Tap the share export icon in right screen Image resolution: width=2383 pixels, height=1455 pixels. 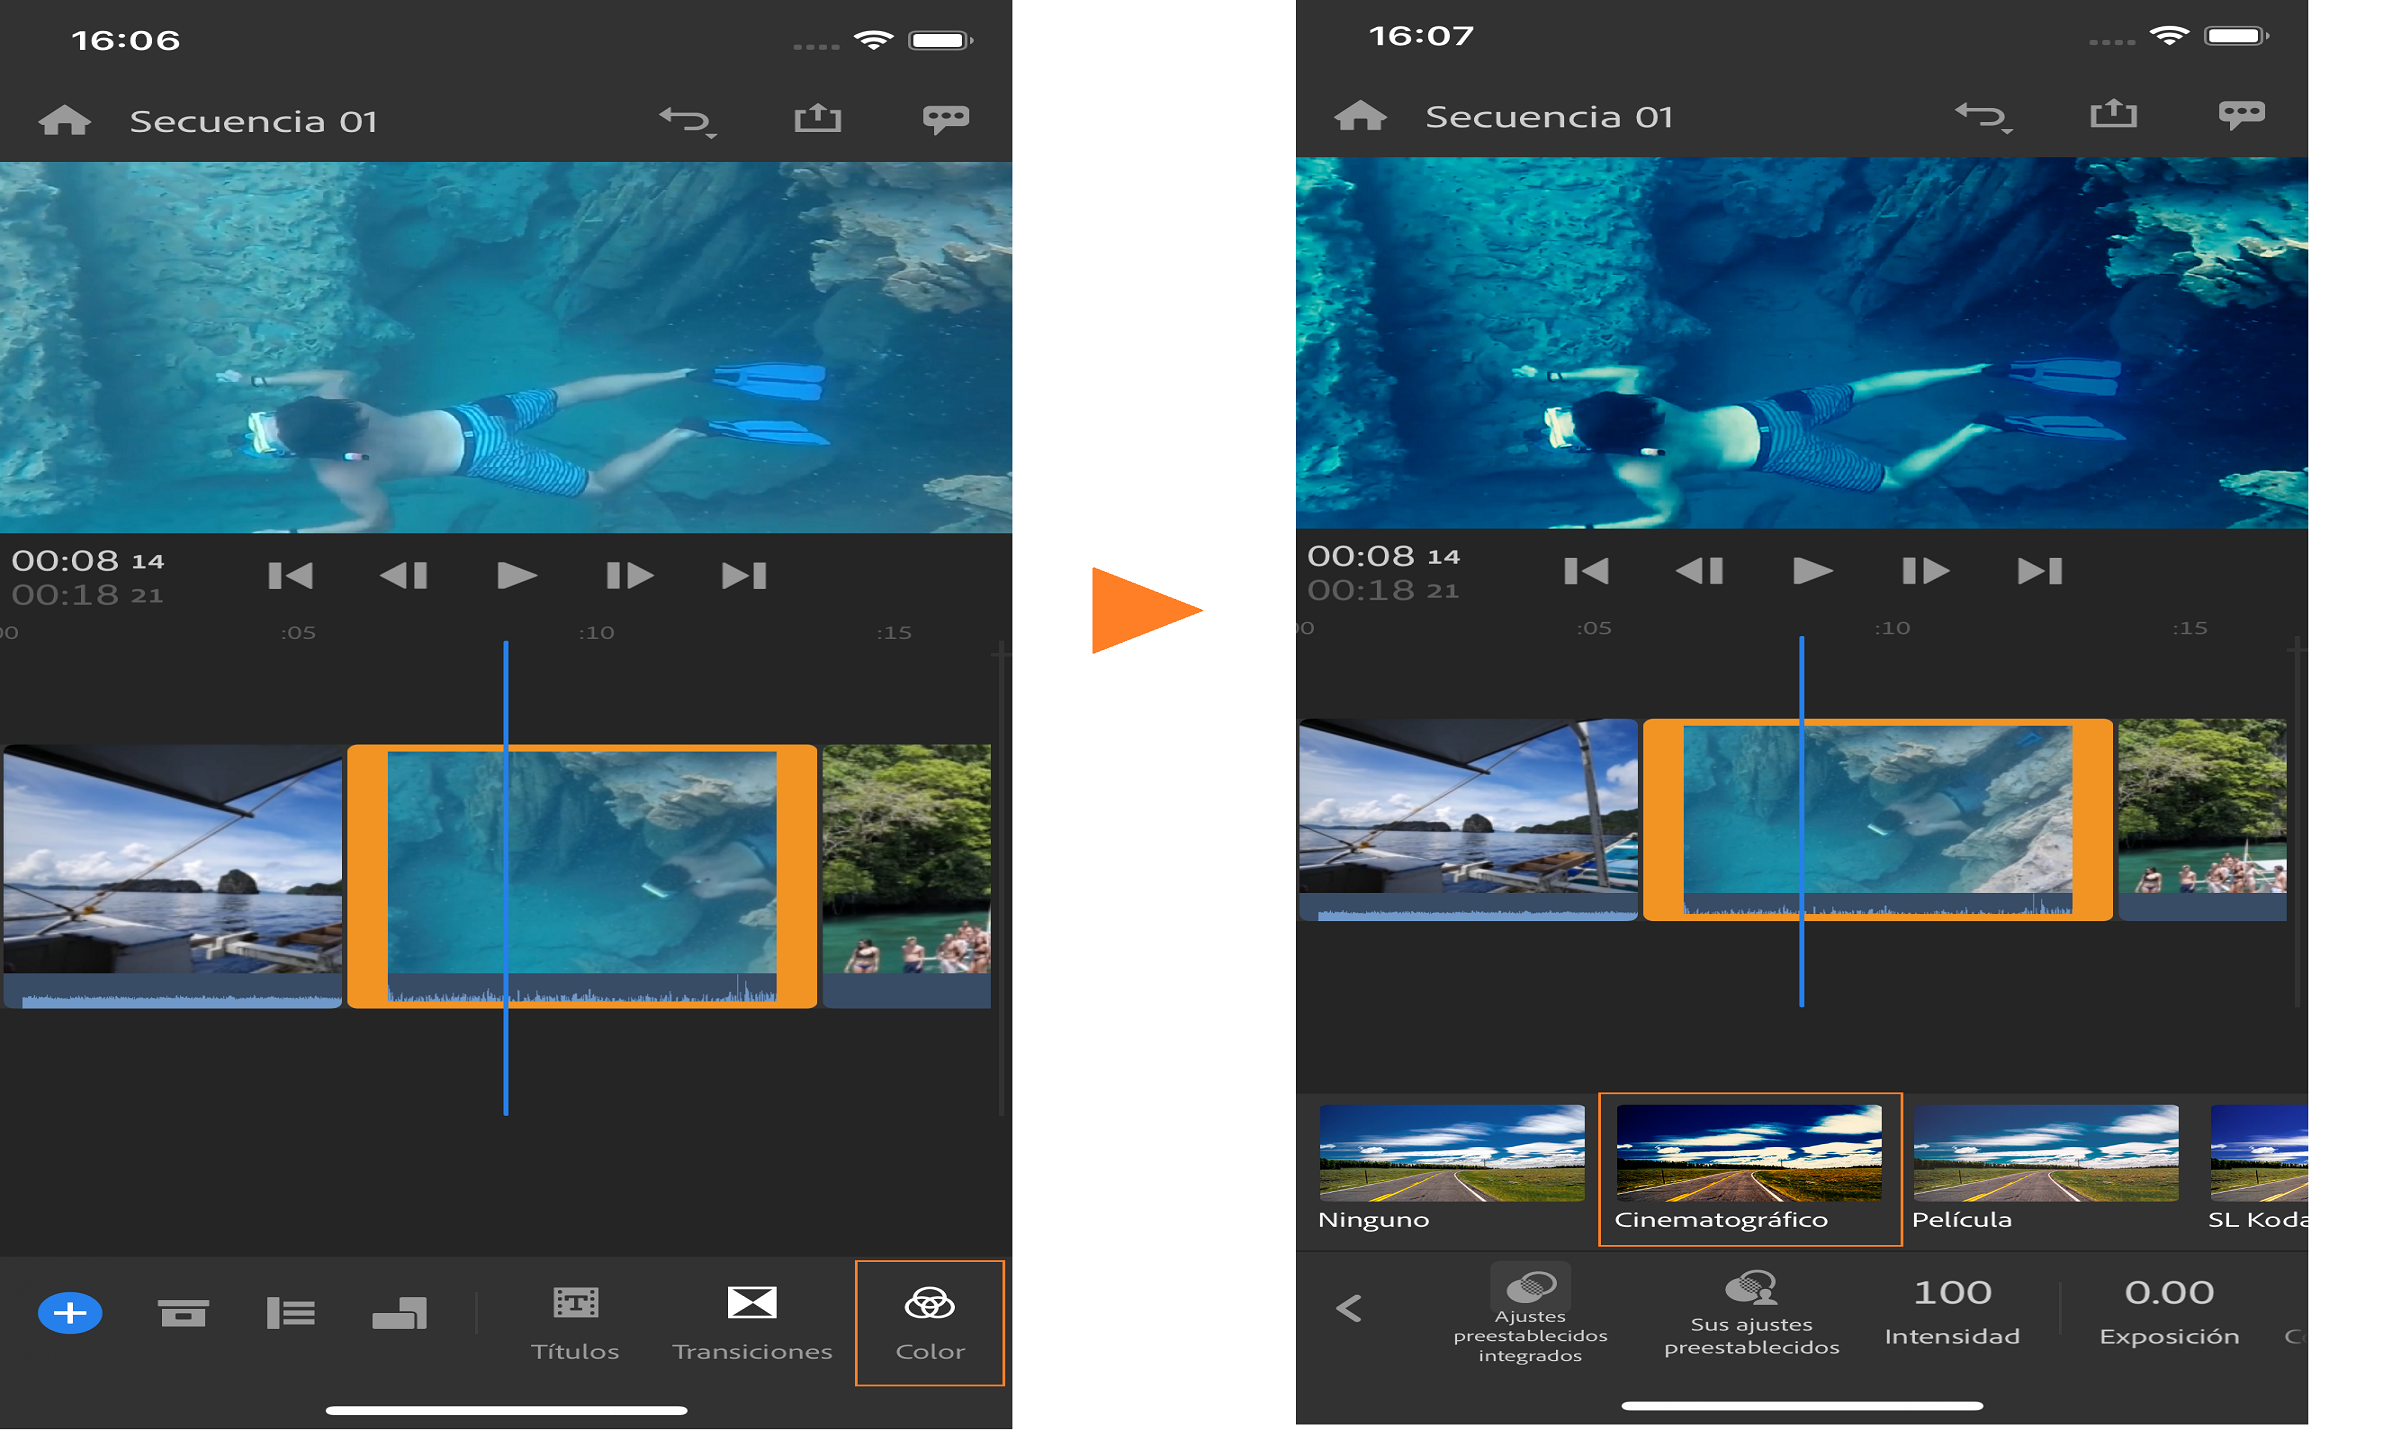[2113, 115]
